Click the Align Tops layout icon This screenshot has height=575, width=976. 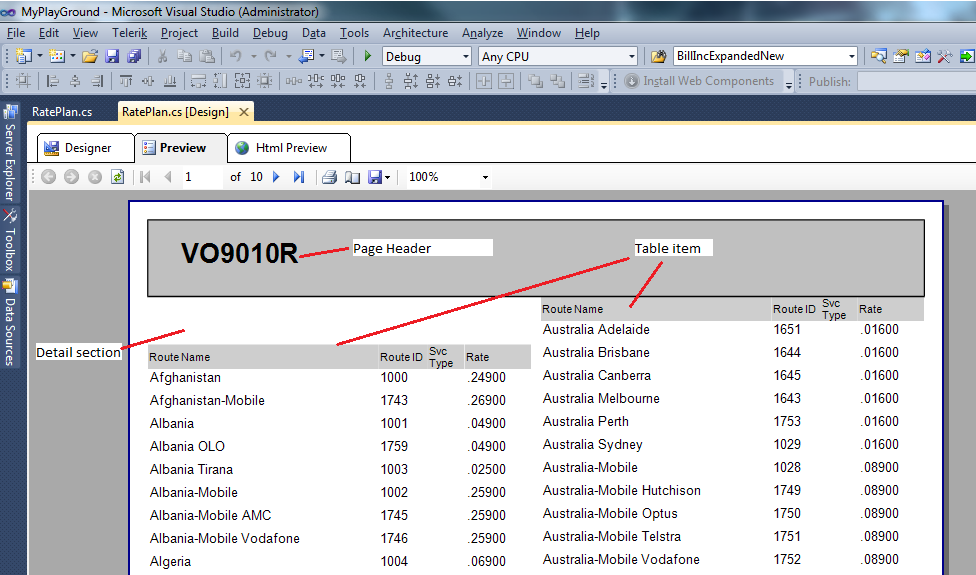point(126,81)
